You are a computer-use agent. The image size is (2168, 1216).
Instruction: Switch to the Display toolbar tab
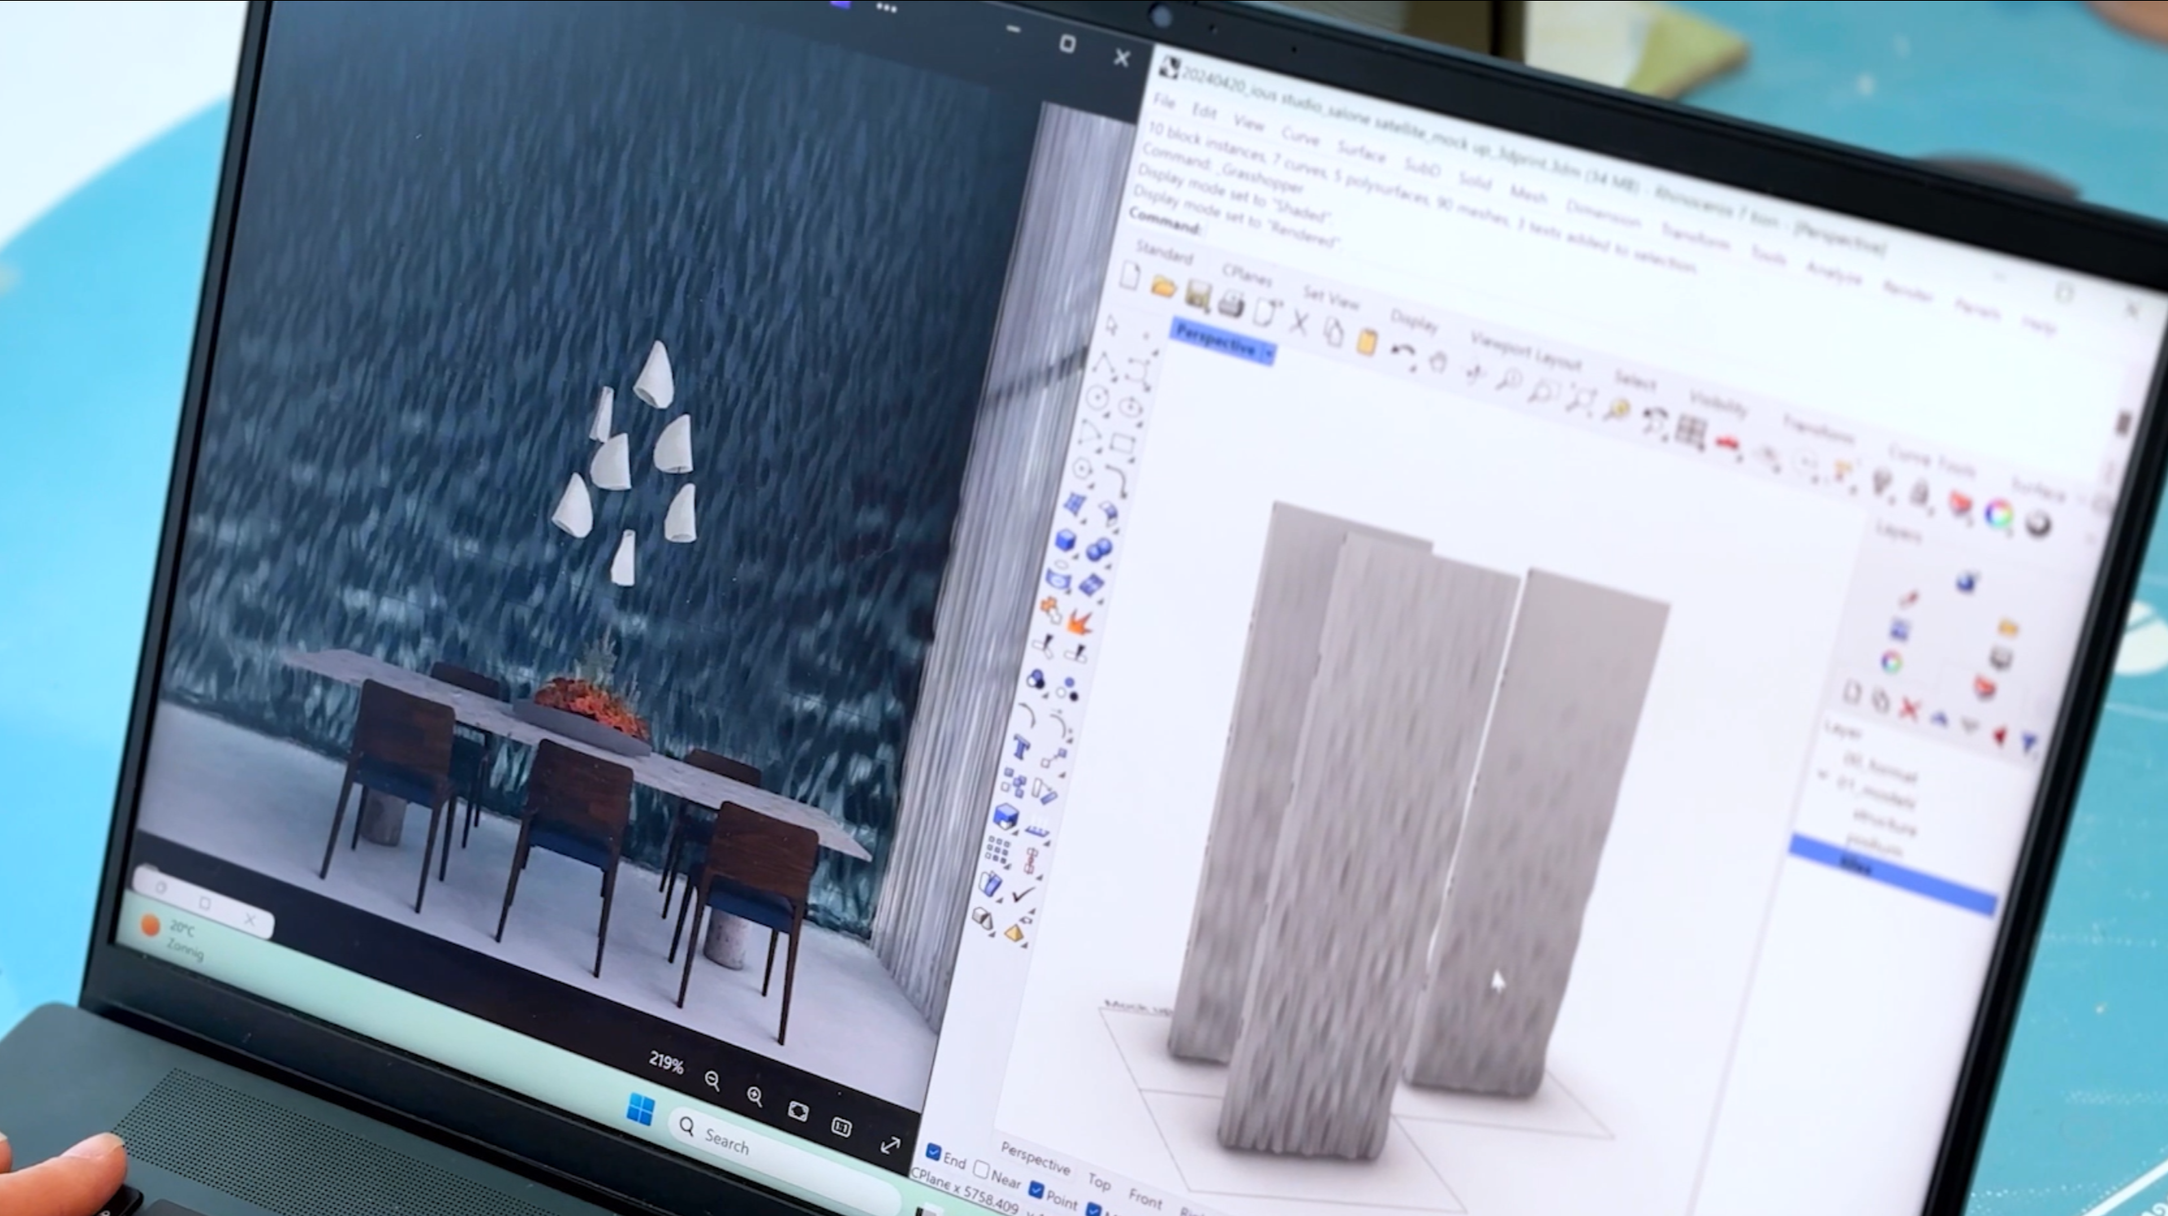1414,321
